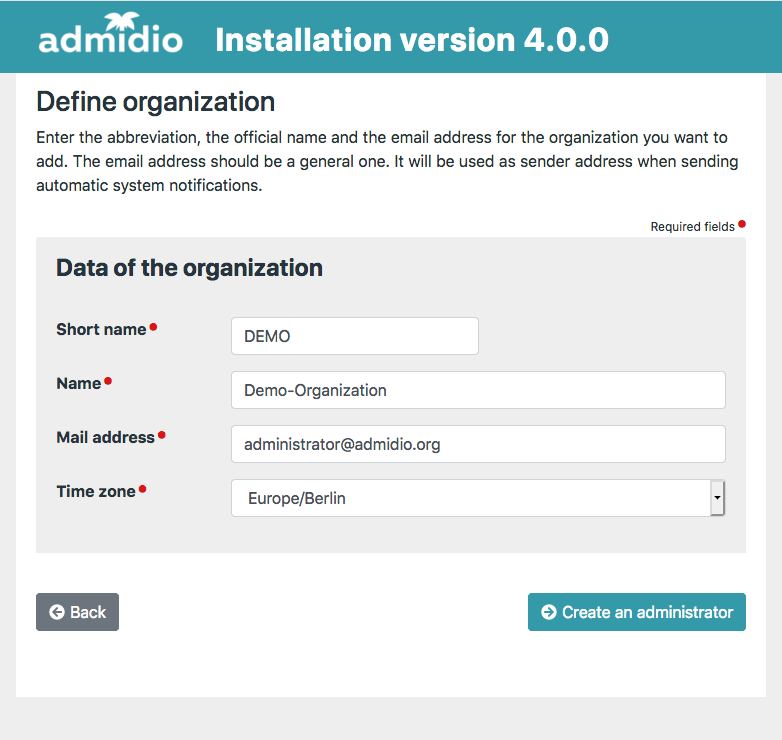Viewport: 782px width, 740px height.
Task: Open the Time zone dropdown arrow
Action: pyautogui.click(x=717, y=498)
